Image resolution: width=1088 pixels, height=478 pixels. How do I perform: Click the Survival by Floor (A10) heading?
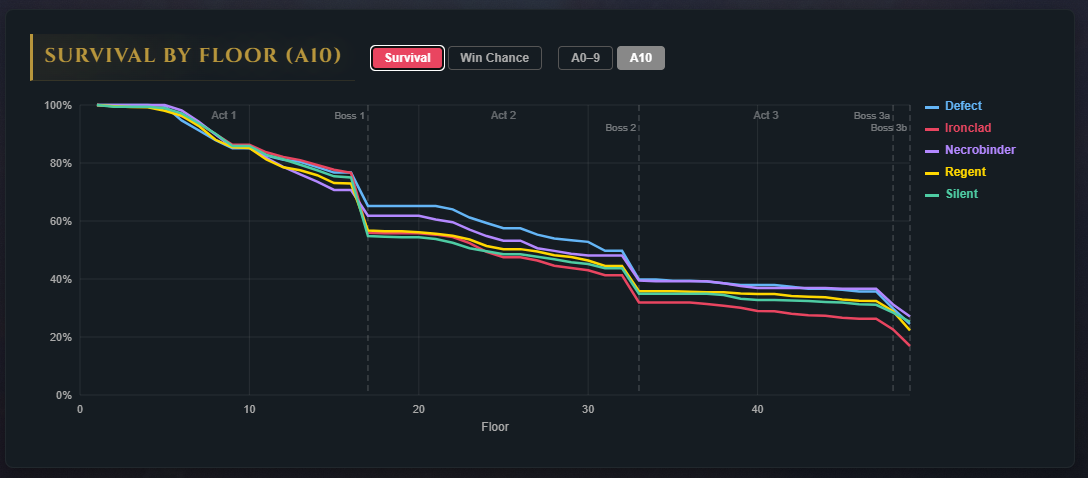[193, 56]
